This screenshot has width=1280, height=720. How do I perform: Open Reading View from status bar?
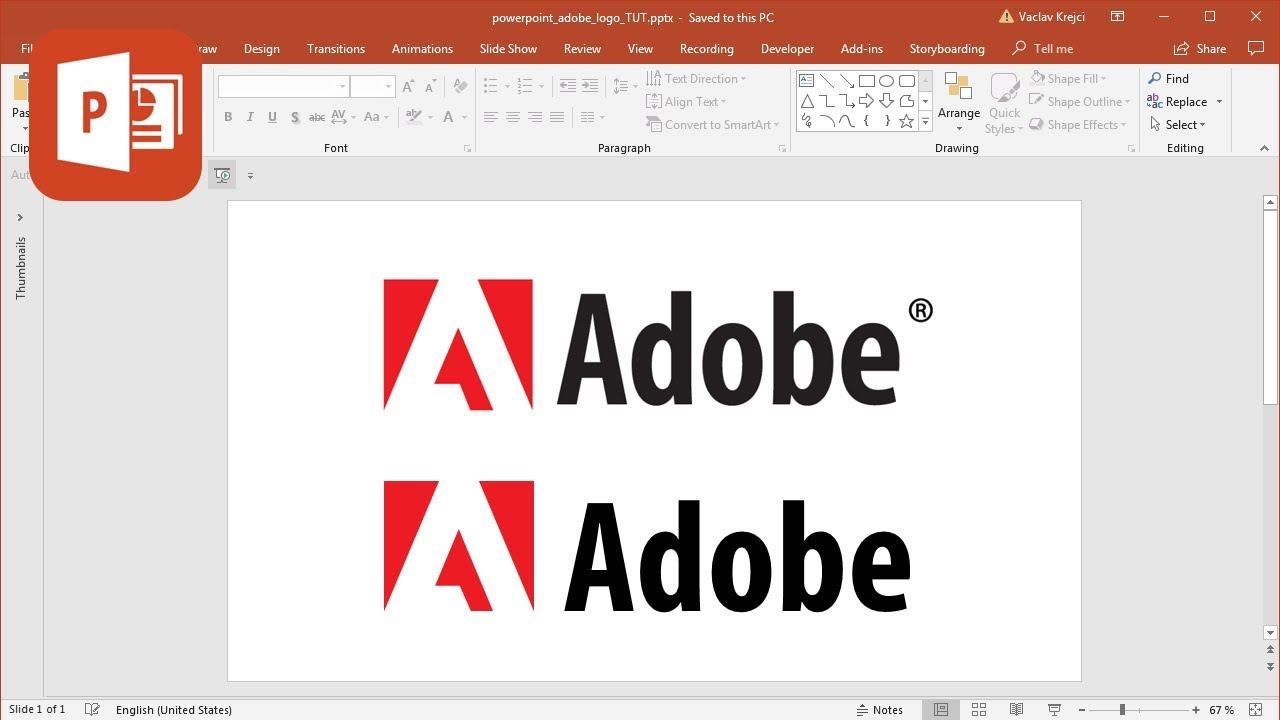[1016, 710]
